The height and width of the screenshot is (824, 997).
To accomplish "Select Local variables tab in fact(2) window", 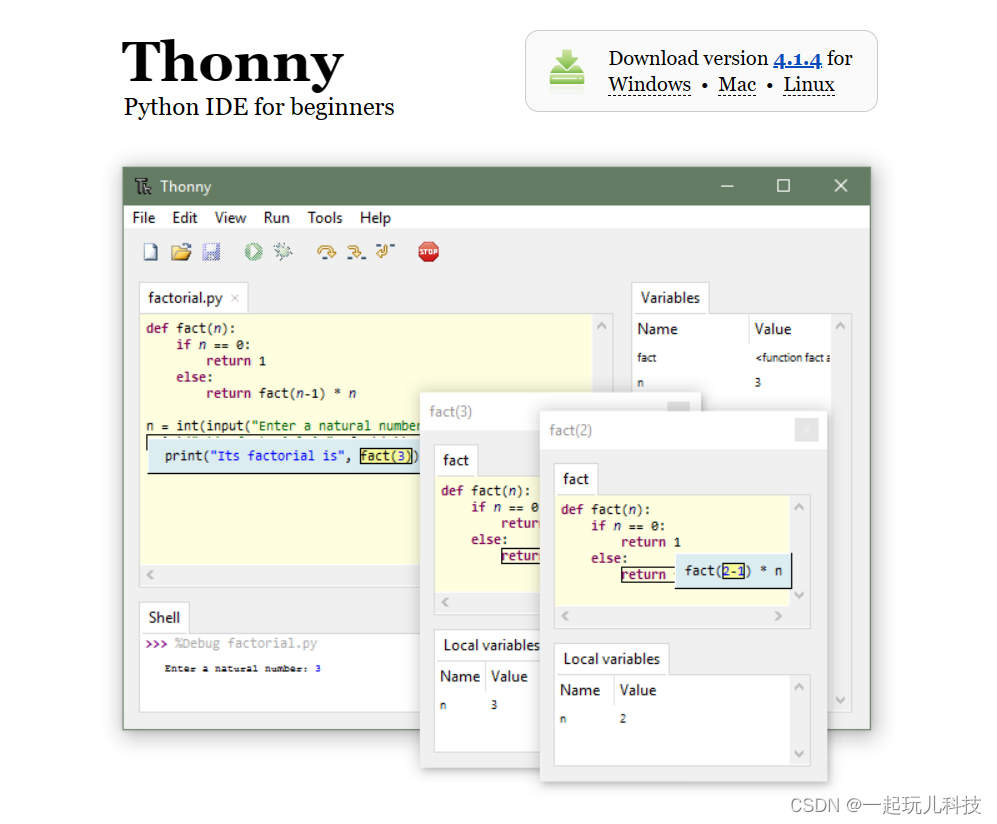I will click(612, 659).
